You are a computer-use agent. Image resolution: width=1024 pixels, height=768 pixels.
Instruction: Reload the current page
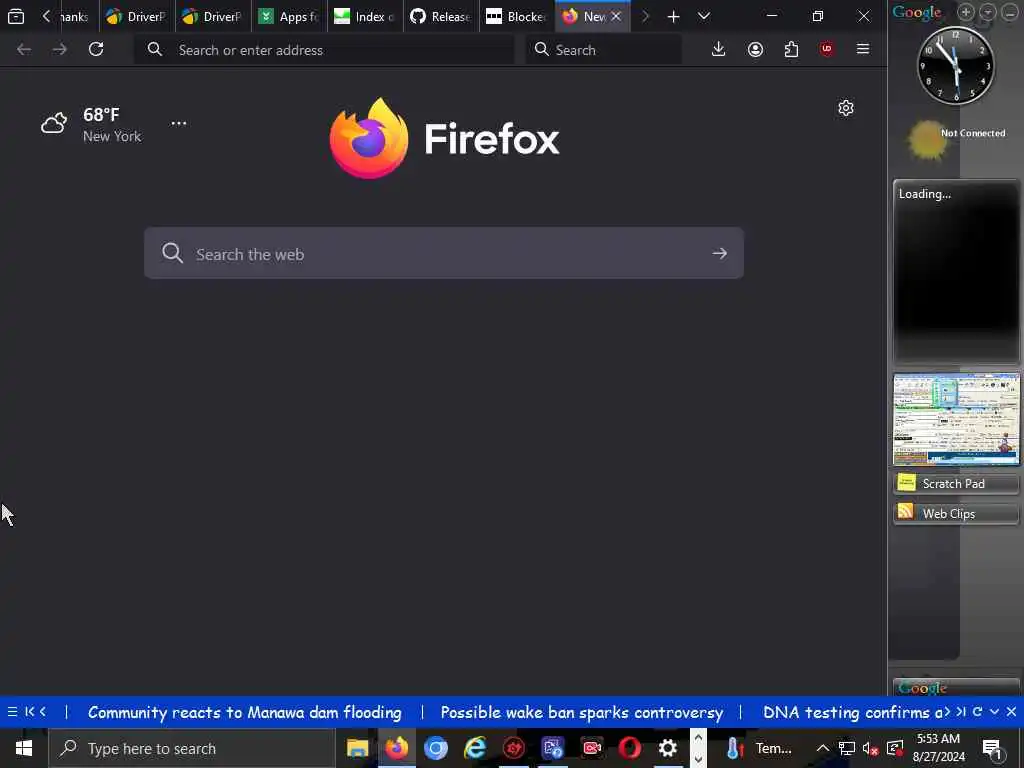[x=96, y=49]
